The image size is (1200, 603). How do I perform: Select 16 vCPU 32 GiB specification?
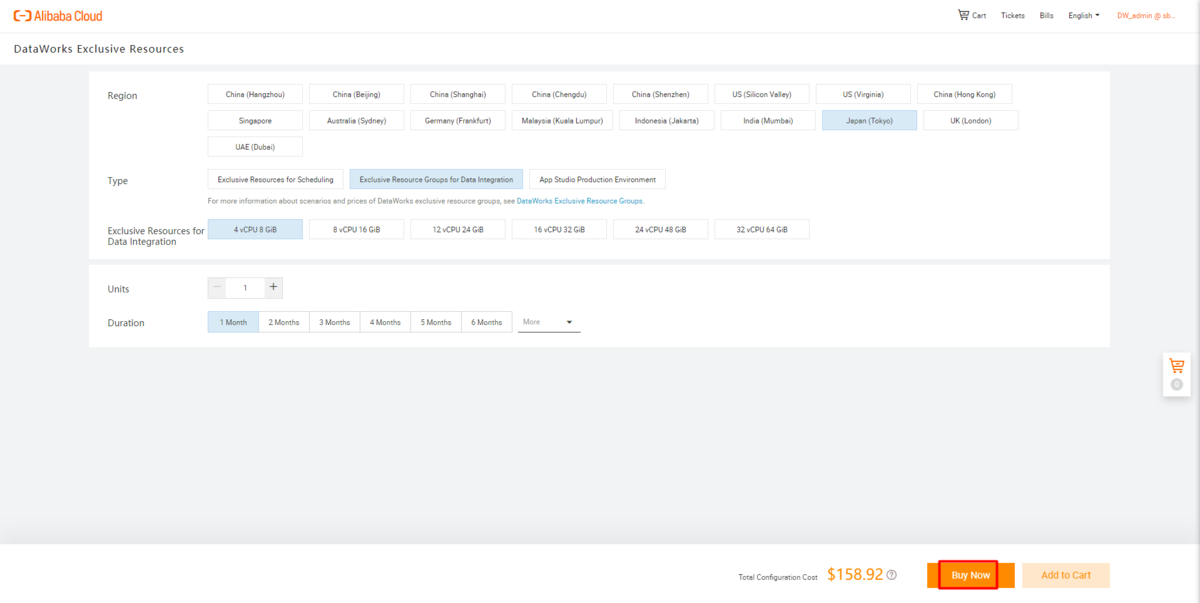click(559, 229)
